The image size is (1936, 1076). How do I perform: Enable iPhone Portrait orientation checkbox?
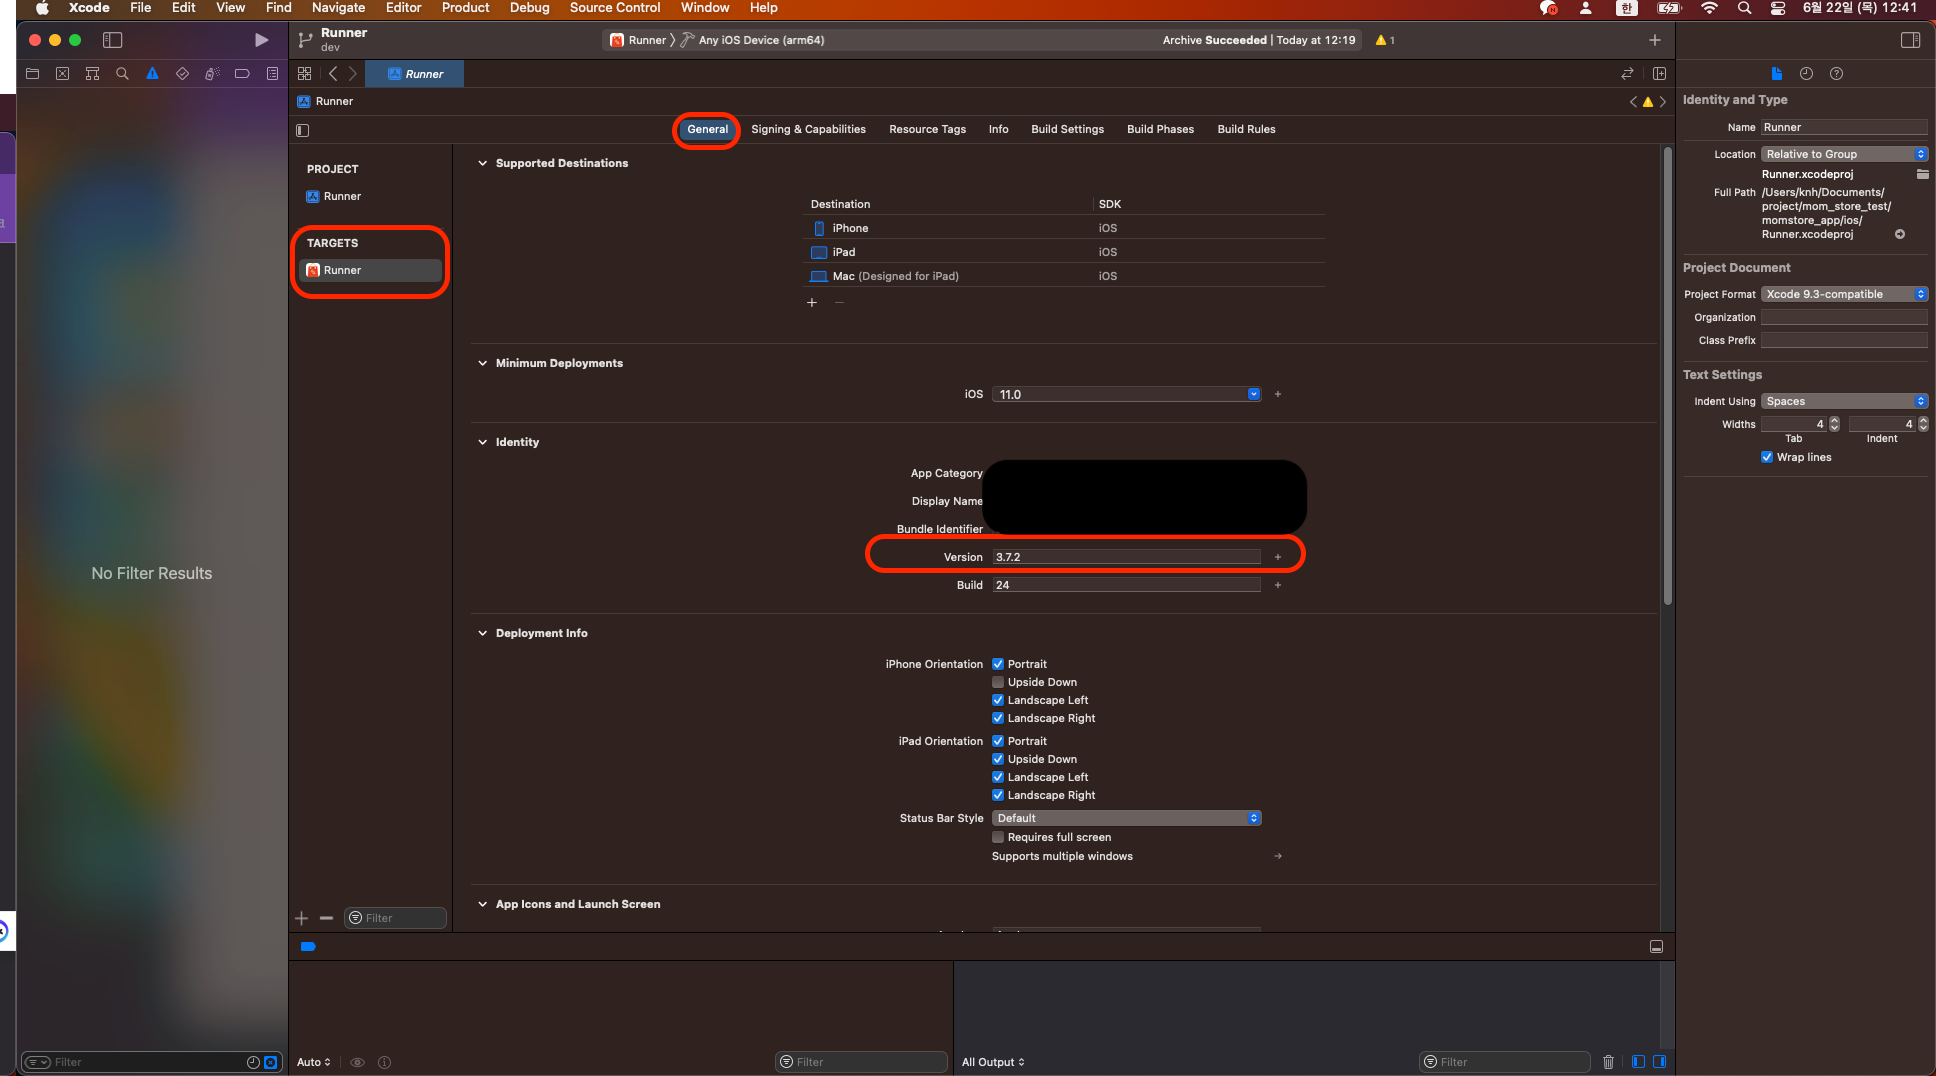click(998, 664)
